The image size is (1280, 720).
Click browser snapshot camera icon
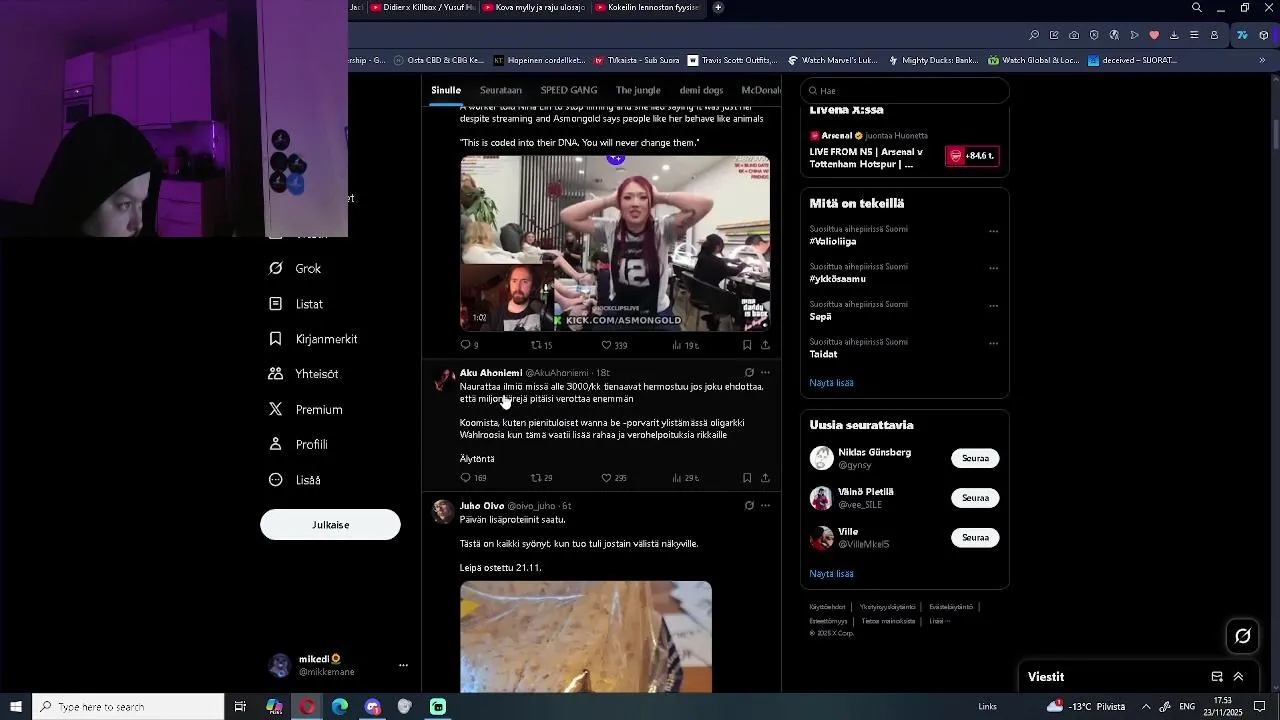1074,35
